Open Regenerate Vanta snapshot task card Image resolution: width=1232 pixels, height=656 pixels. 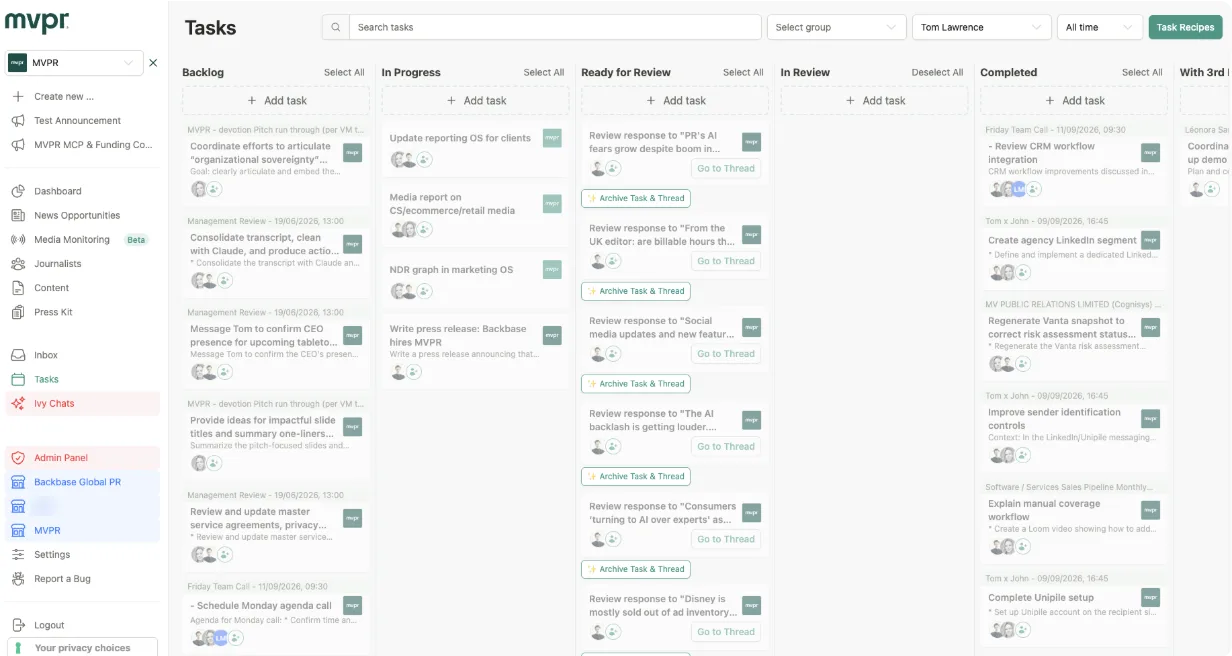(x=1074, y=343)
